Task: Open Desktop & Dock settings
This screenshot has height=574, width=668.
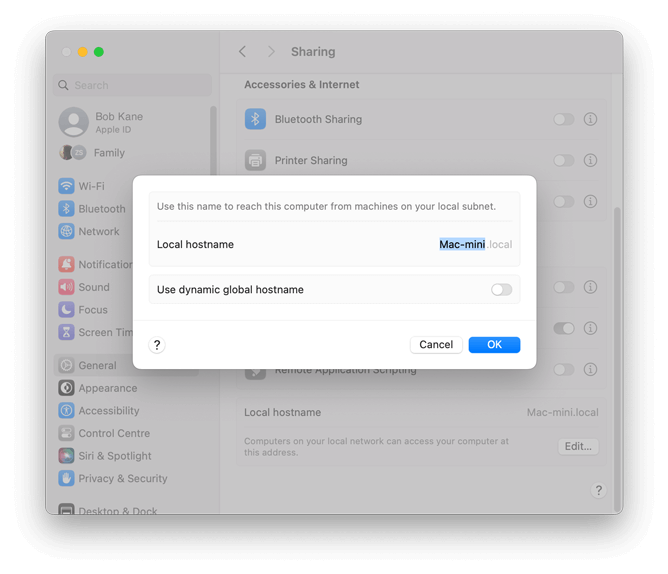Action: click(x=107, y=511)
